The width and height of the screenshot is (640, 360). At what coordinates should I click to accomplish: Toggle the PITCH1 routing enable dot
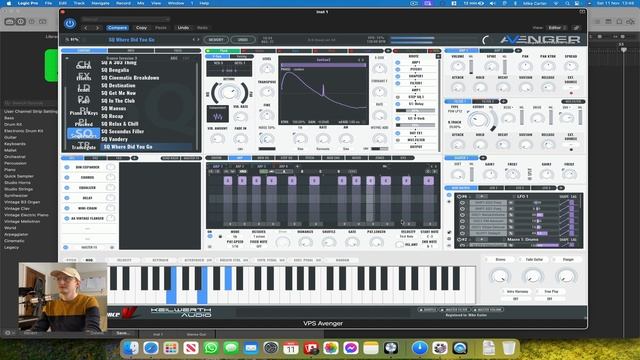click(398, 69)
